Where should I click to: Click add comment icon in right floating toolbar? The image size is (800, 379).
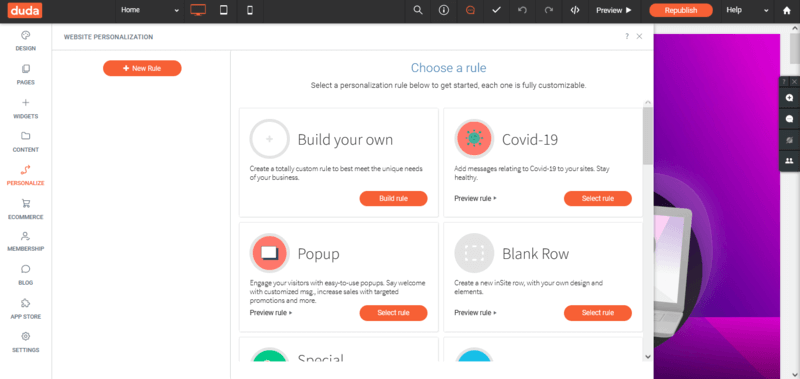tap(789, 98)
